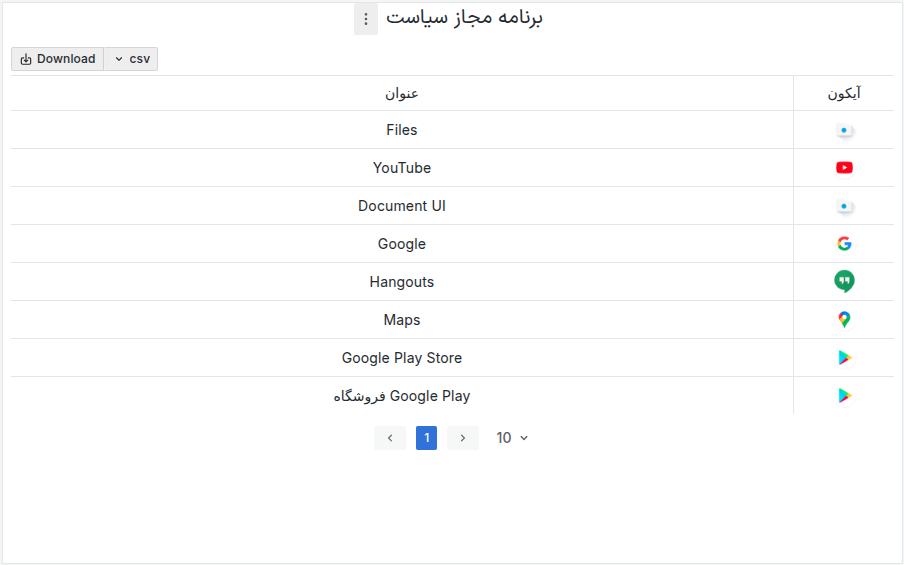Open the three-dot options menu
Screen dimensions: 904x565
(x=366, y=19)
